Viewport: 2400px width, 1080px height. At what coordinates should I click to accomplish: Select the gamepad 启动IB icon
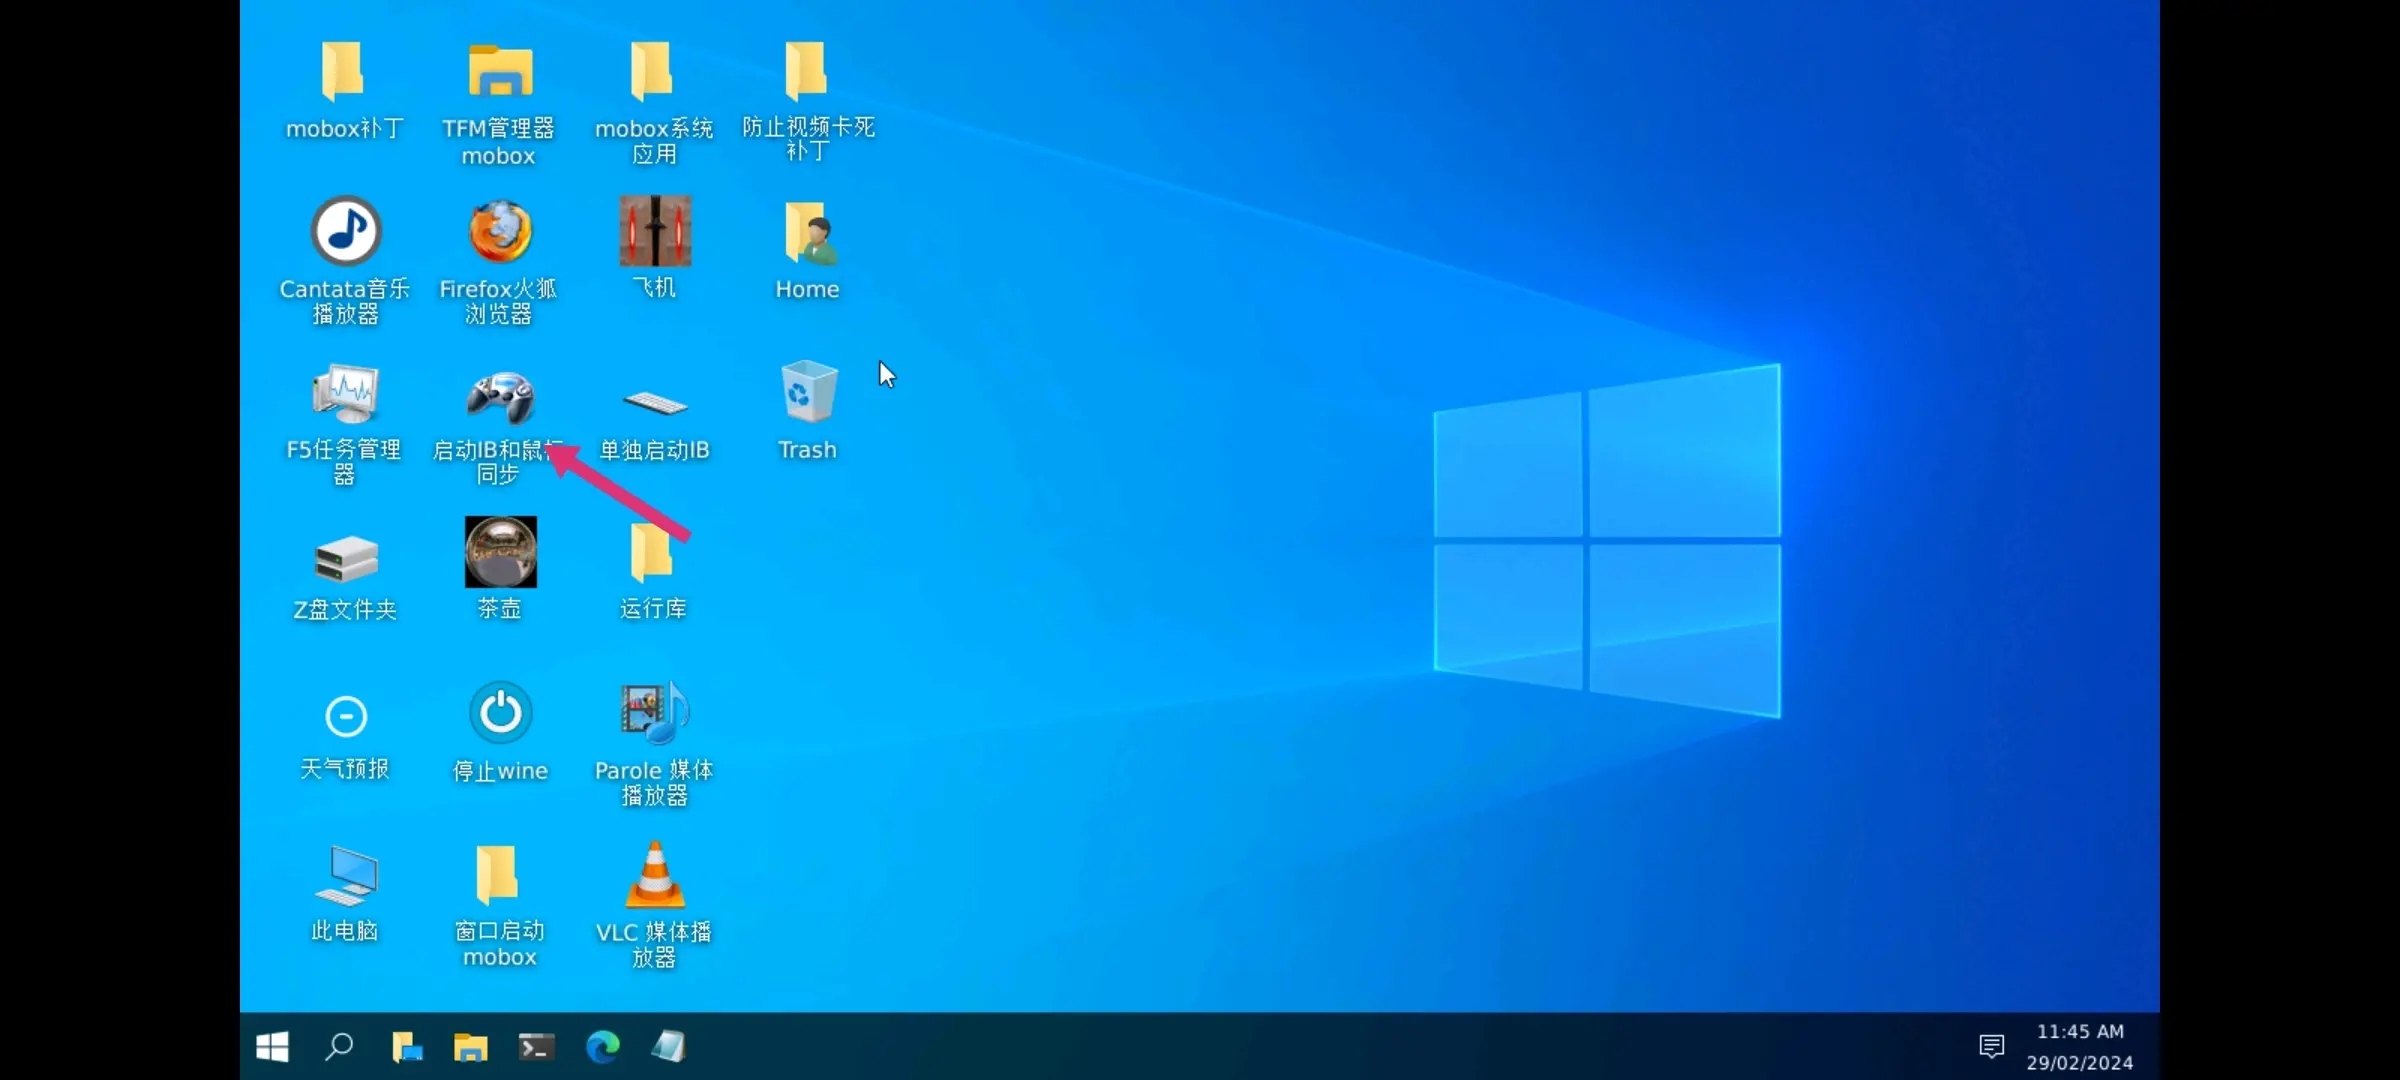[500, 396]
